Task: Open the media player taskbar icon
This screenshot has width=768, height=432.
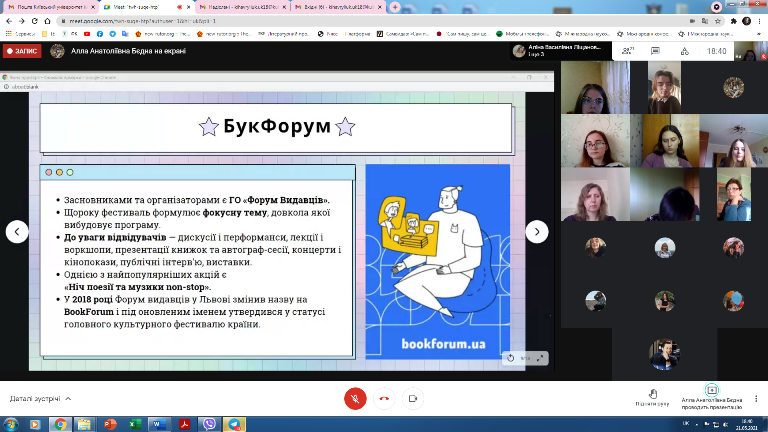Action: (35, 424)
